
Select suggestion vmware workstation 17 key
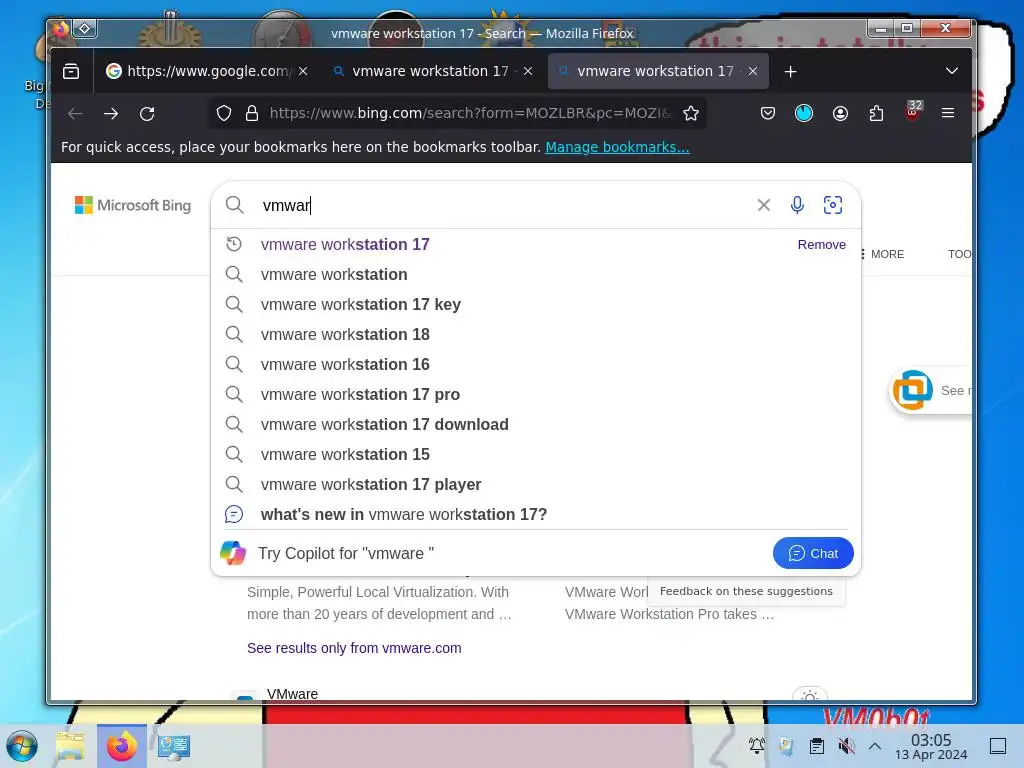(536, 304)
